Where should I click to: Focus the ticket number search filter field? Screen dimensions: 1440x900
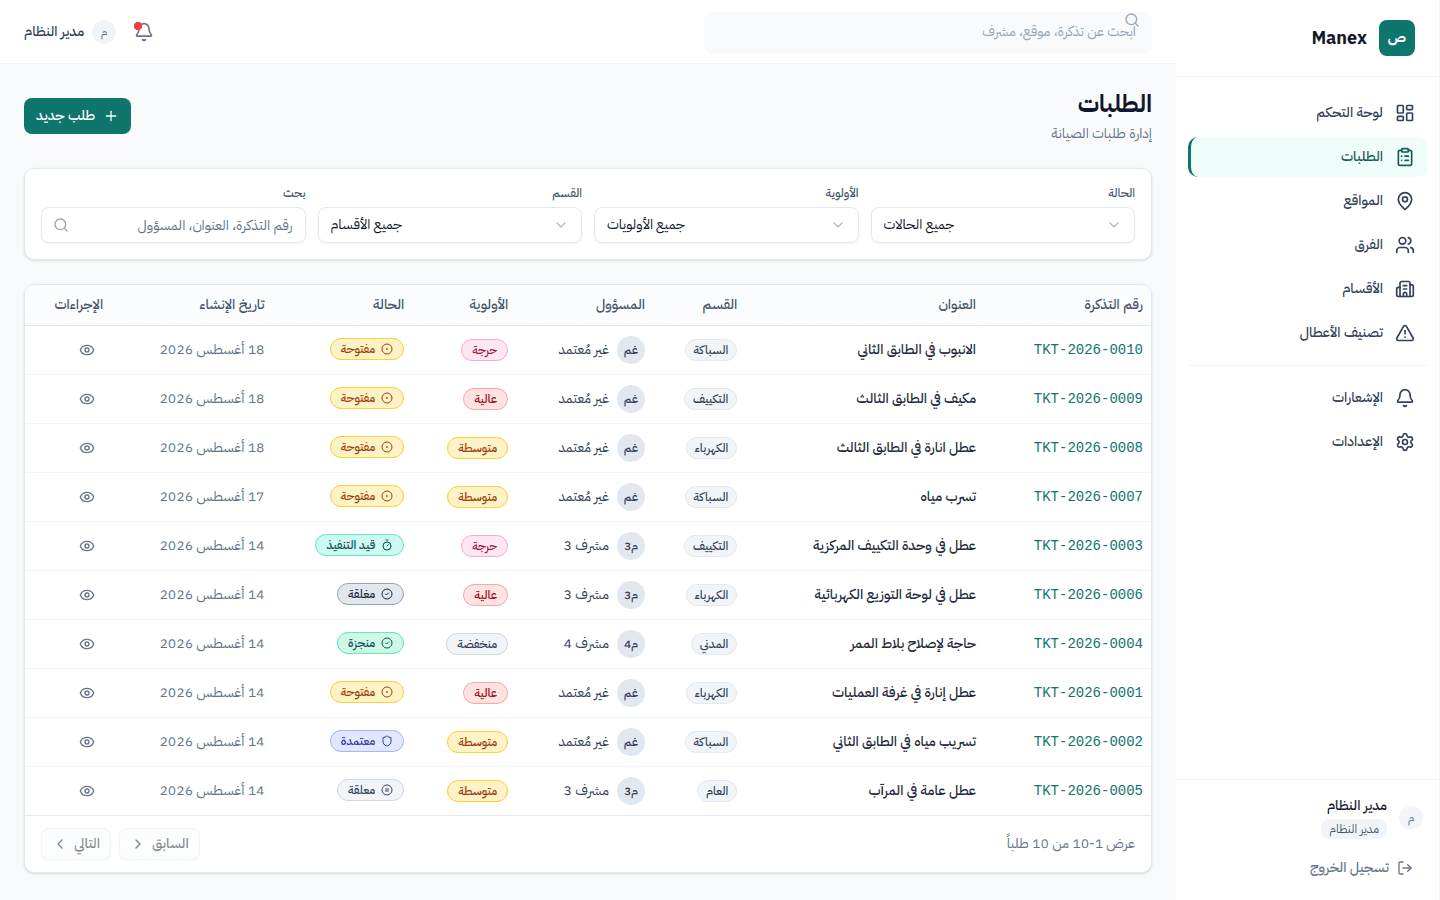point(173,225)
